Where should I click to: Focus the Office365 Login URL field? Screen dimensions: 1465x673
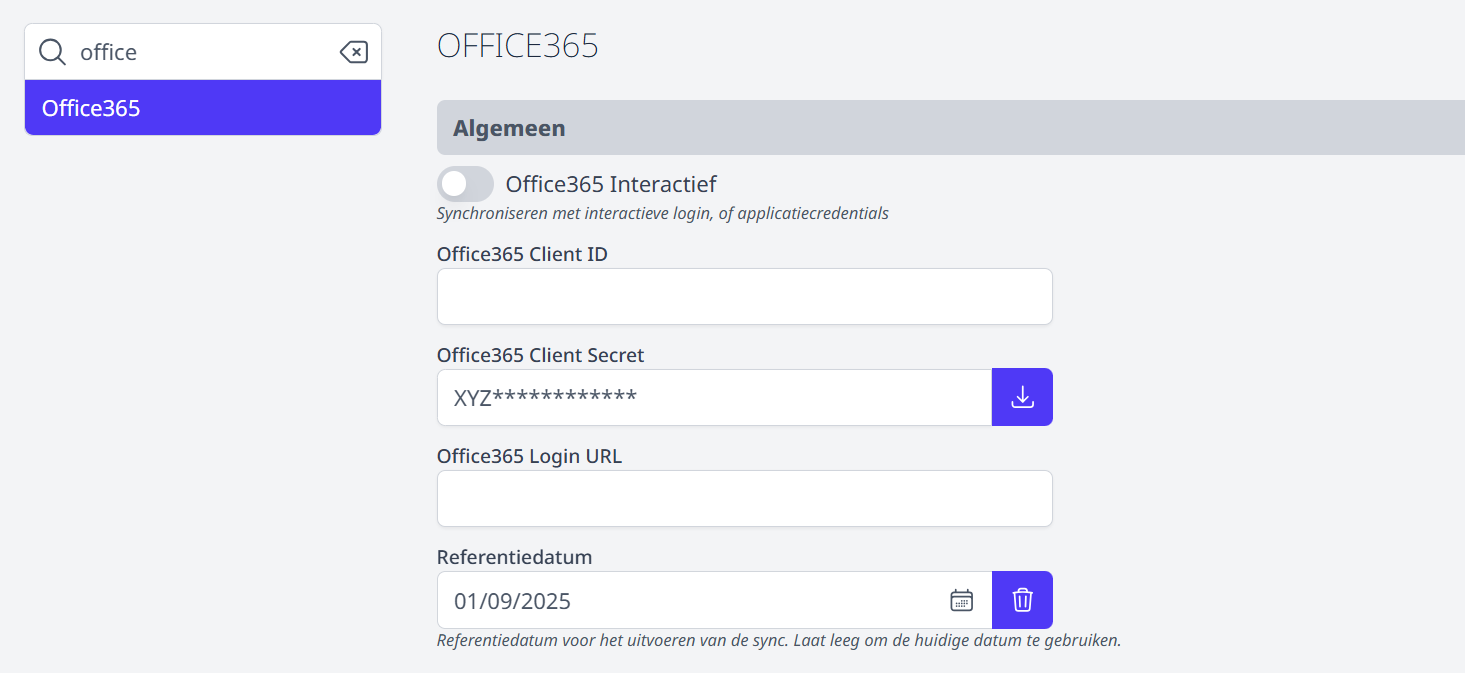click(x=745, y=498)
